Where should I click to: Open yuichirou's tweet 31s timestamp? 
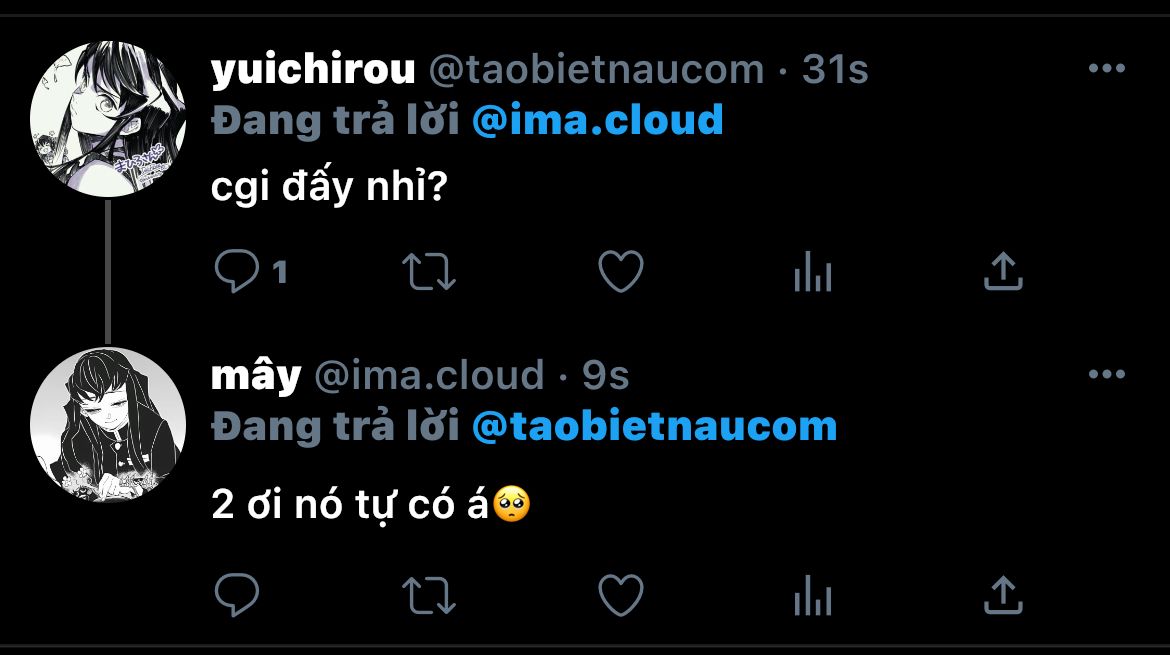click(836, 70)
